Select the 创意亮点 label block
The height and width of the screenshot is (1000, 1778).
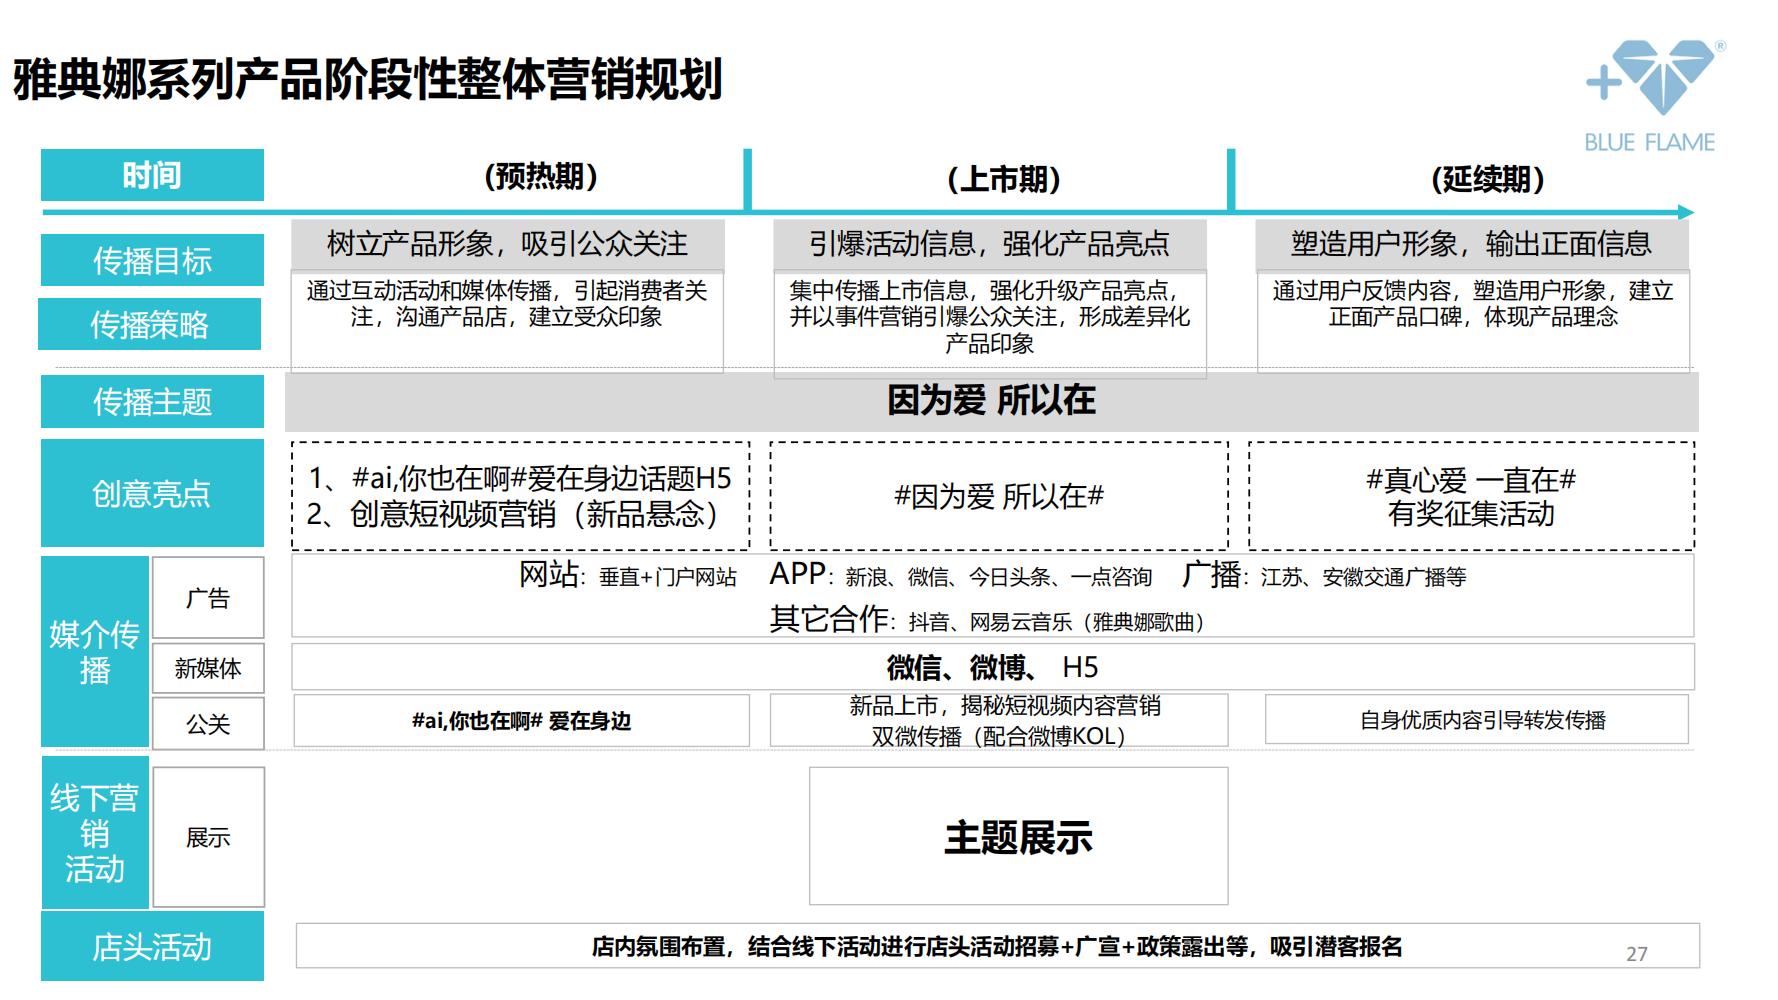coord(151,494)
